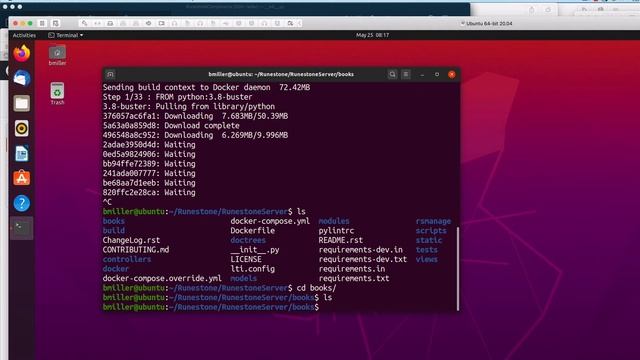
Task: Click the network arrows icon in VM toolbar
Action: pyautogui.click(x=98, y=23)
